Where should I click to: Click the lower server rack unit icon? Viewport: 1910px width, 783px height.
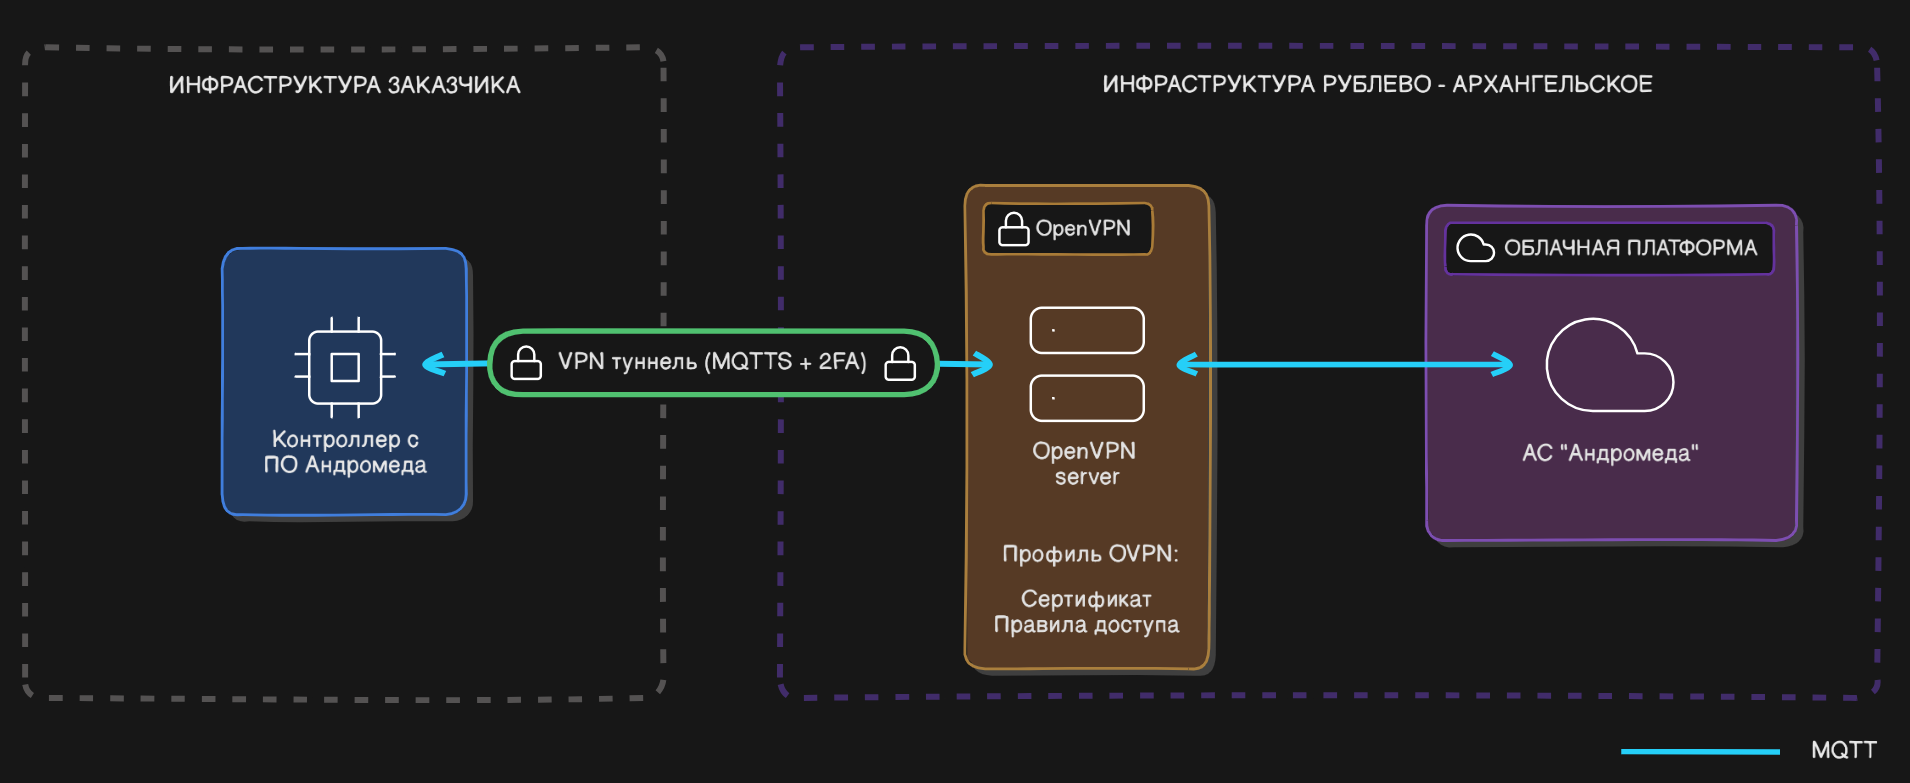[1087, 398]
